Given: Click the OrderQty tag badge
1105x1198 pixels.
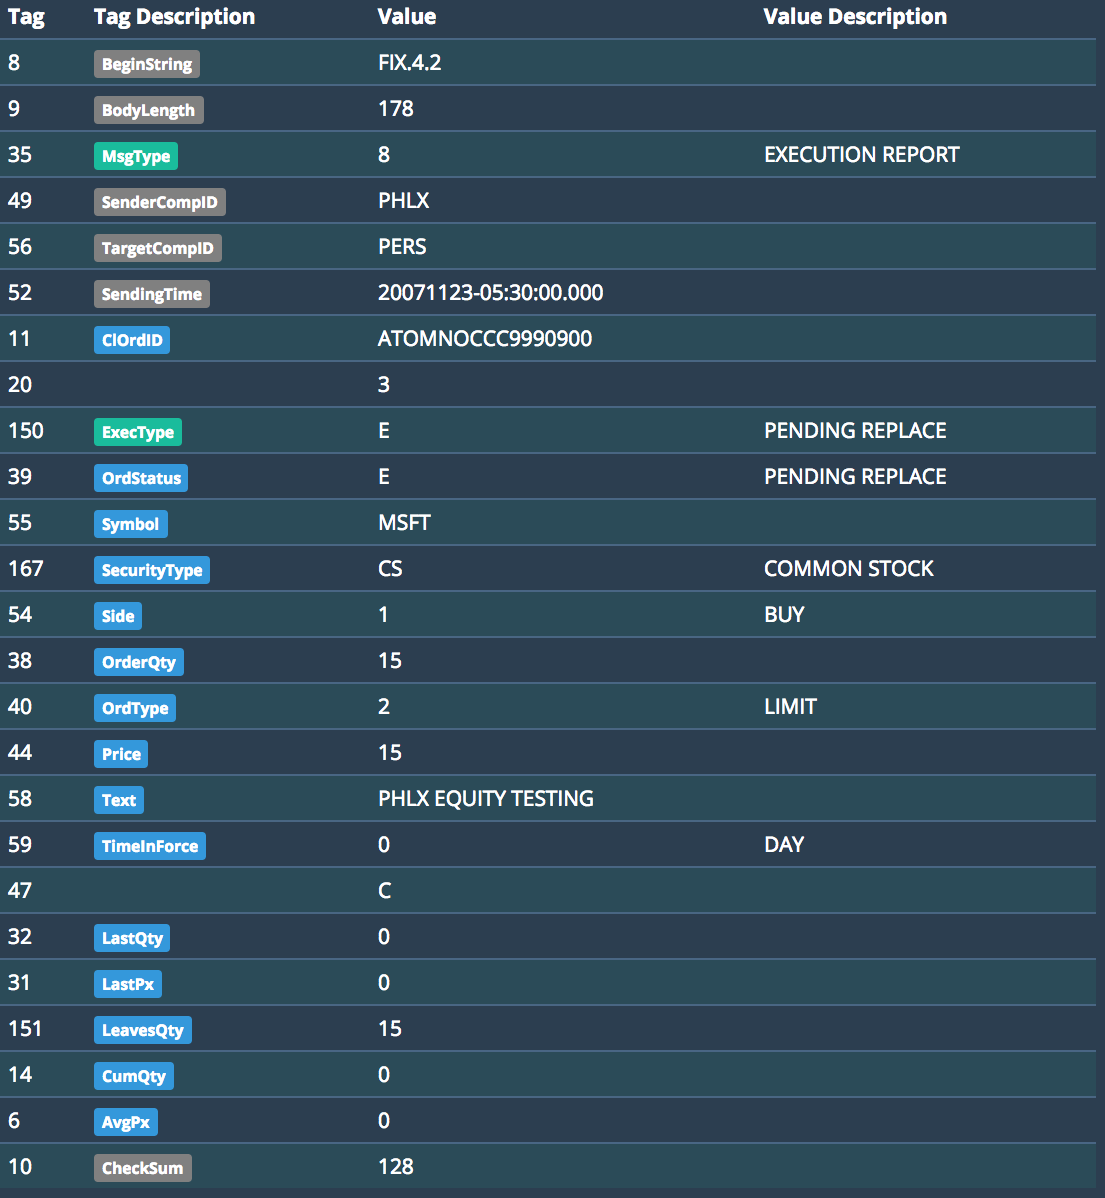Looking at the screenshot, I should (139, 662).
